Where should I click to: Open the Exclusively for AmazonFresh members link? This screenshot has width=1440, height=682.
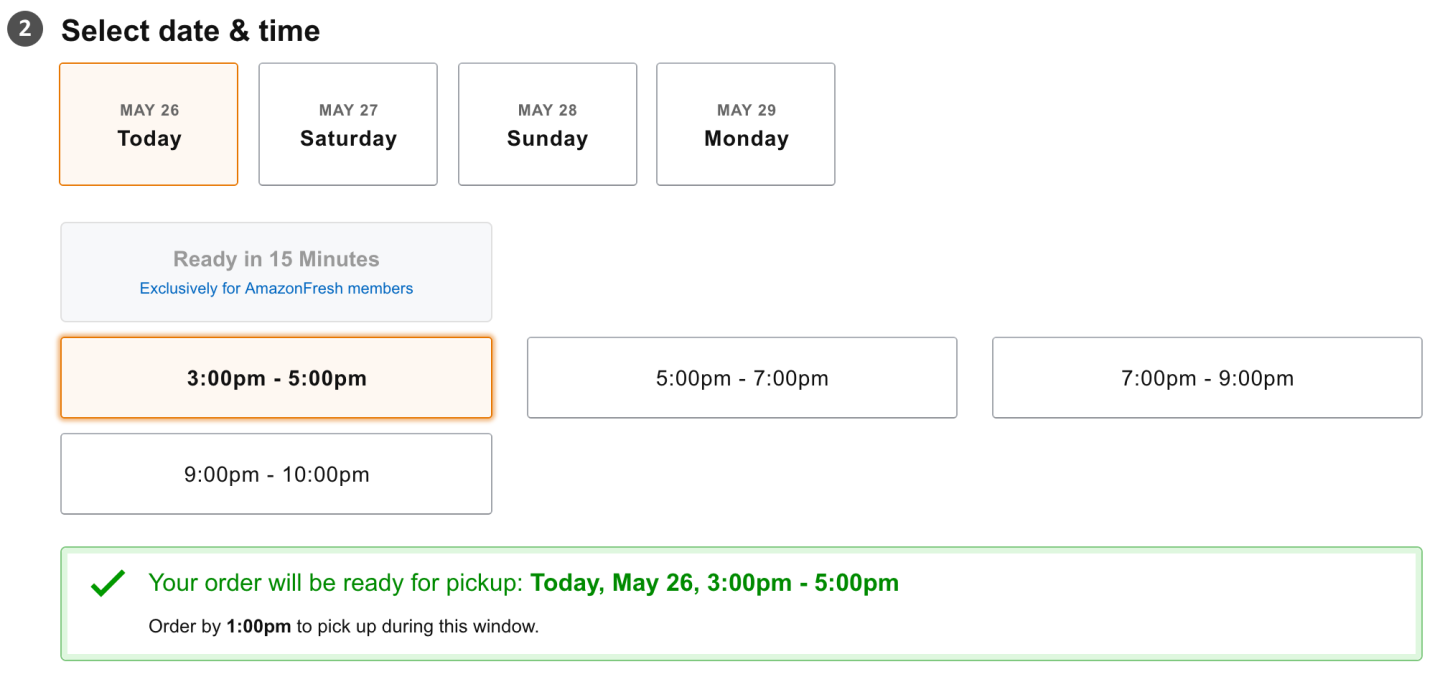(276, 289)
